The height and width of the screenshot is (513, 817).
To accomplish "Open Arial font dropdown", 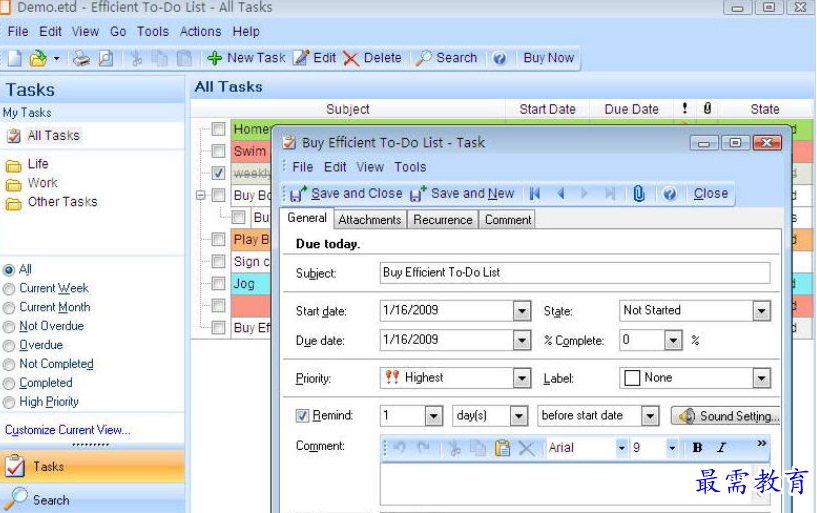I will click(621, 448).
